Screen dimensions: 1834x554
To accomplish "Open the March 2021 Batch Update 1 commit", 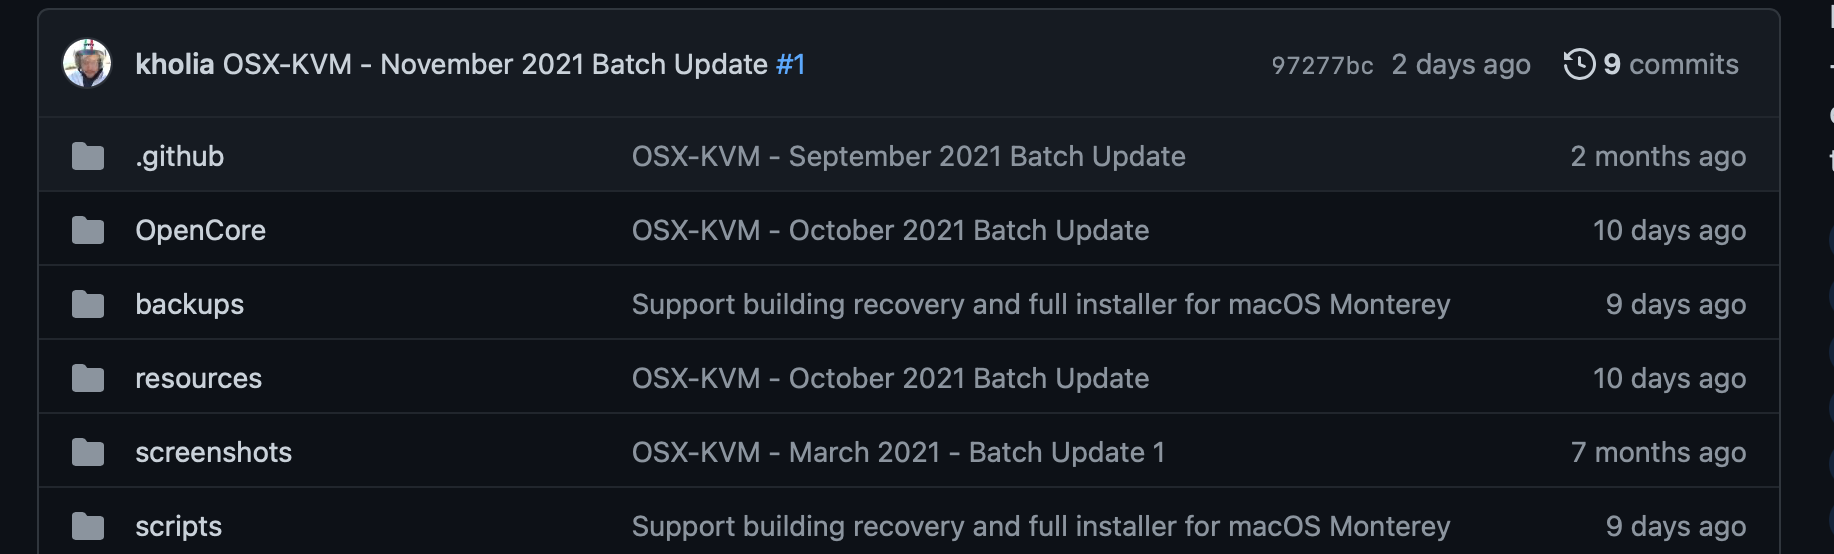I will tap(898, 453).
